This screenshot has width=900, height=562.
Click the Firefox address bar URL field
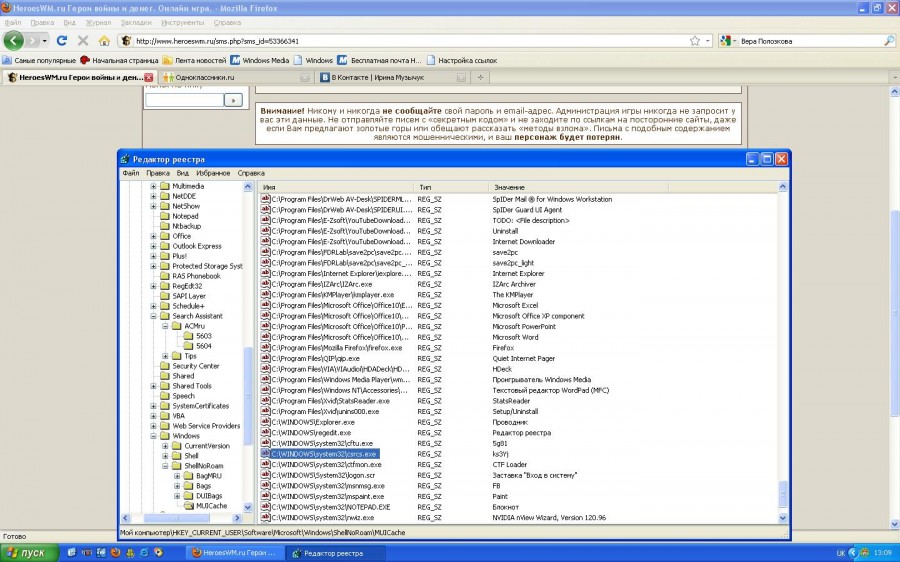pyautogui.click(x=402, y=41)
